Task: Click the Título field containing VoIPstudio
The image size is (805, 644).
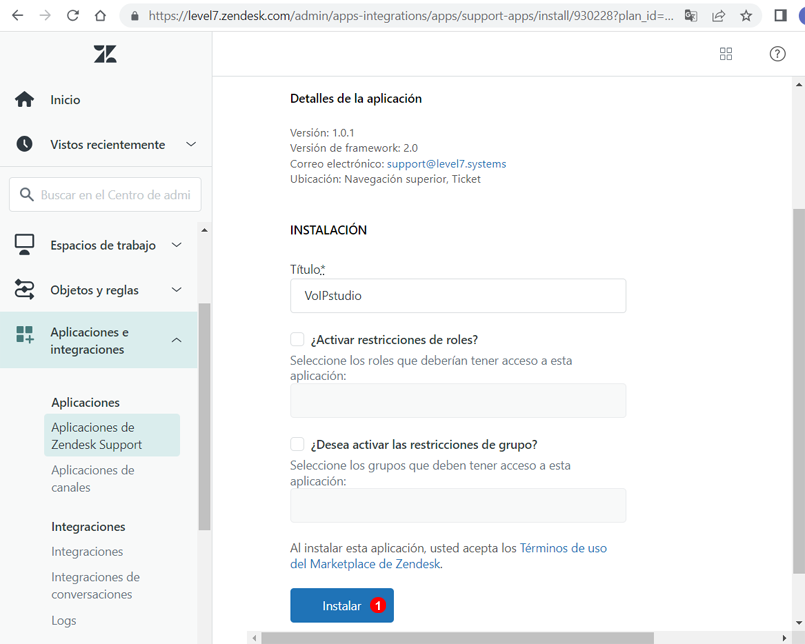Action: click(x=458, y=296)
